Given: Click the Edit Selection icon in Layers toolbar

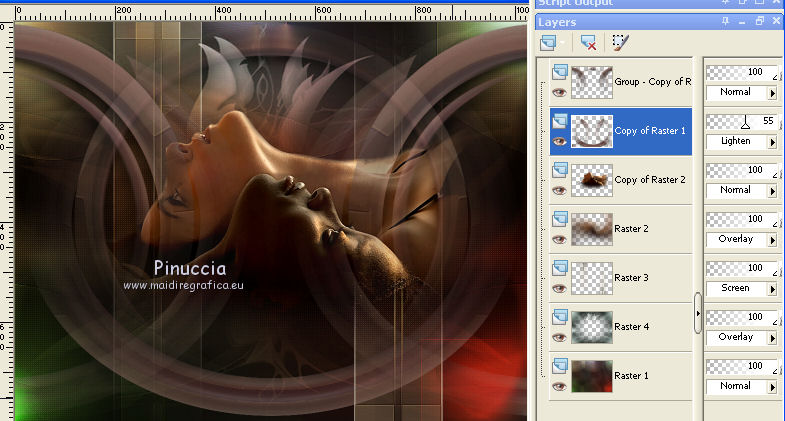Looking at the screenshot, I should [x=620, y=43].
